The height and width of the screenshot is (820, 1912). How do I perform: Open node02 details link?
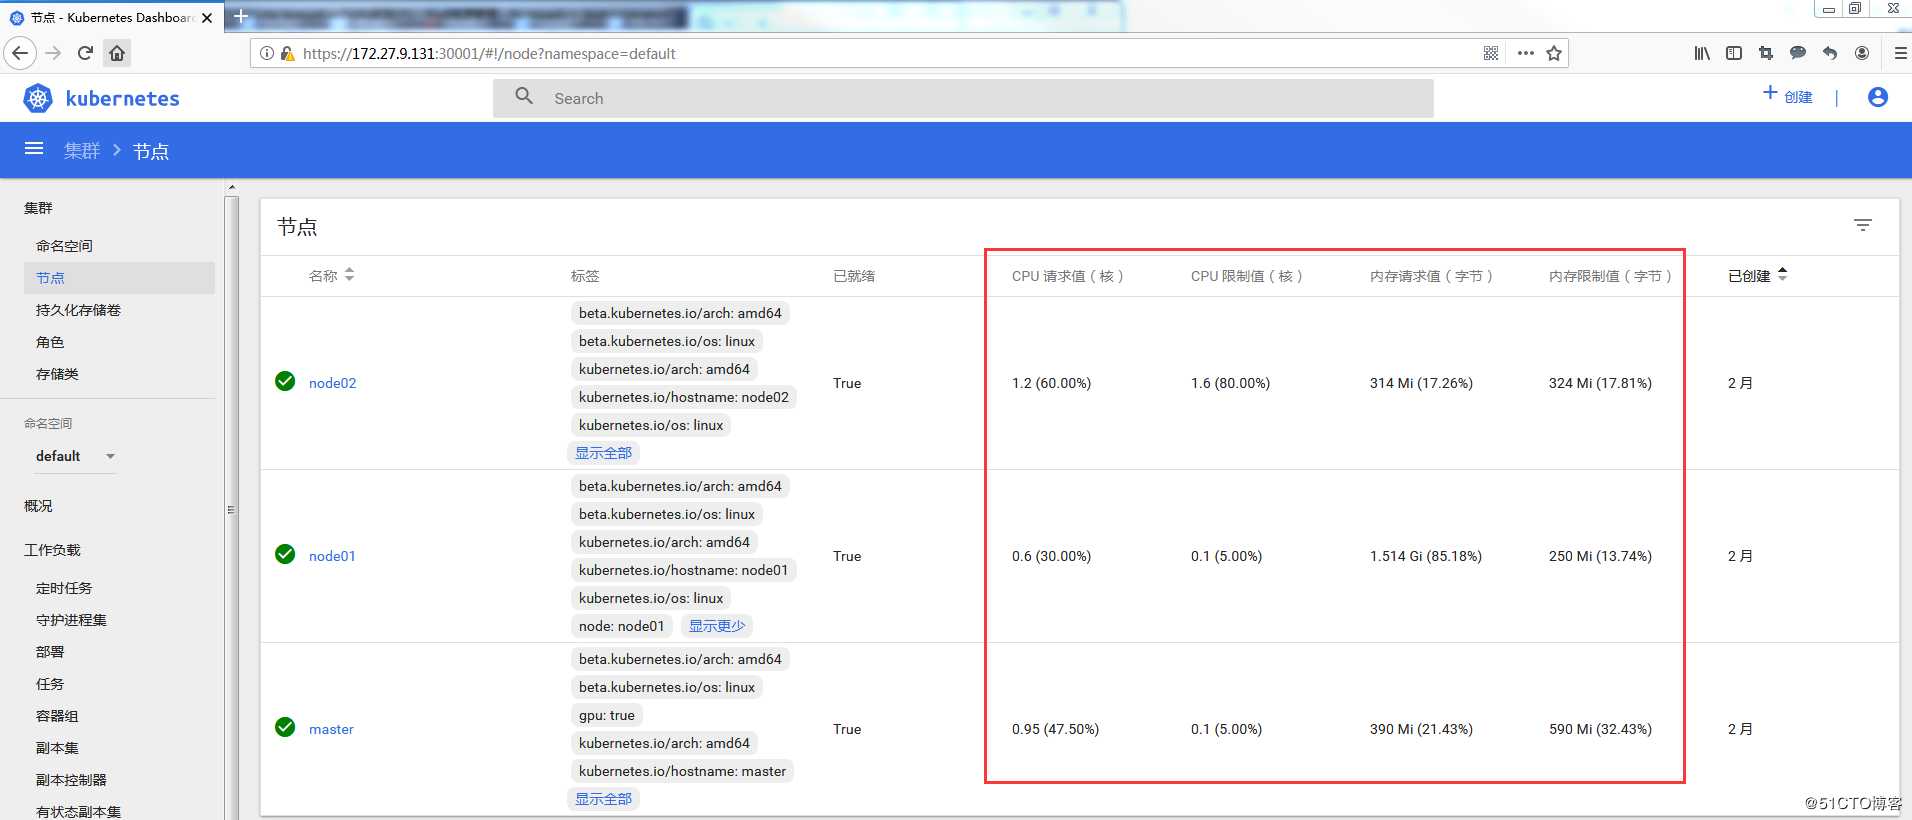332,383
